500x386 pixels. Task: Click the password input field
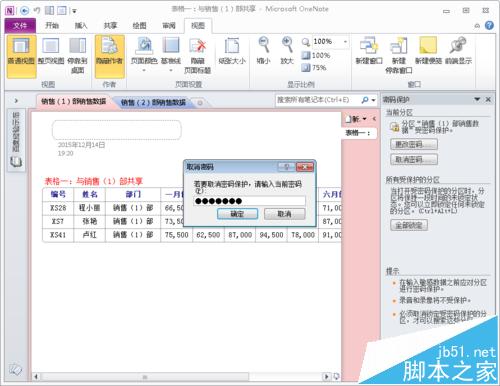point(249,201)
